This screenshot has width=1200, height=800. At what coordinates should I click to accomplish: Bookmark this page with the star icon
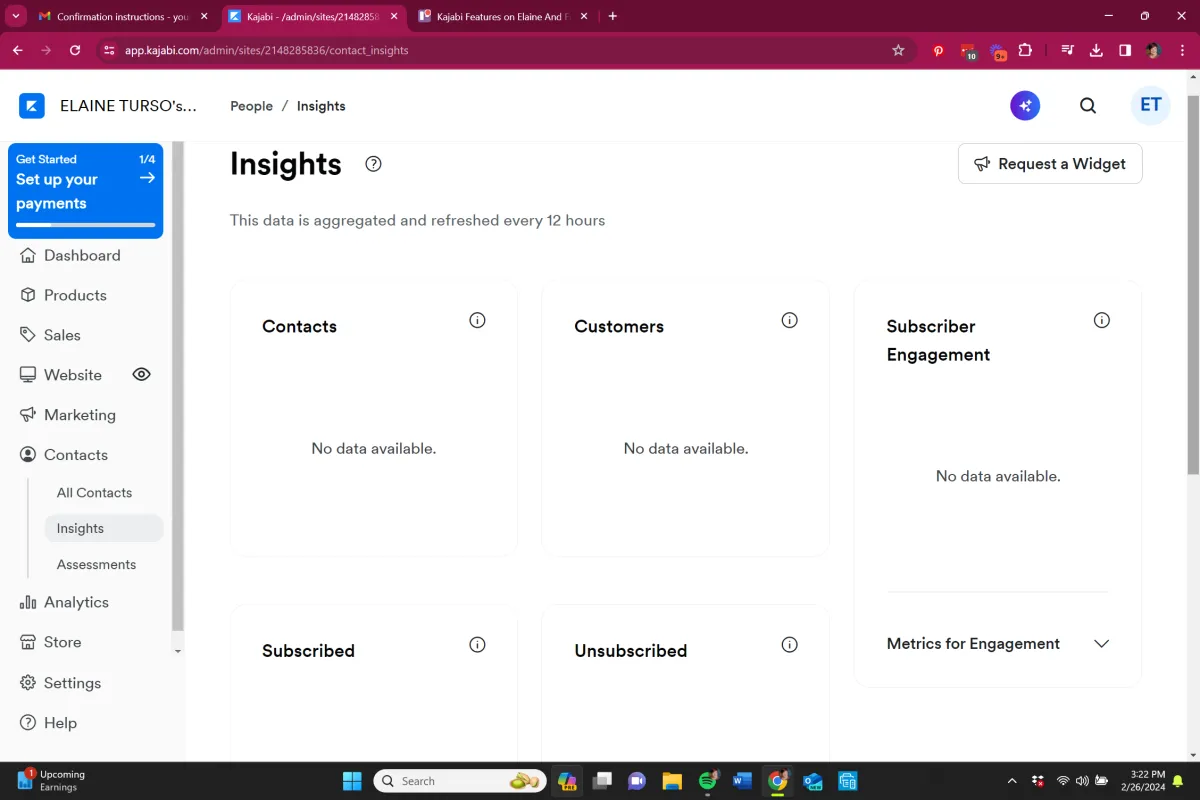tap(898, 50)
